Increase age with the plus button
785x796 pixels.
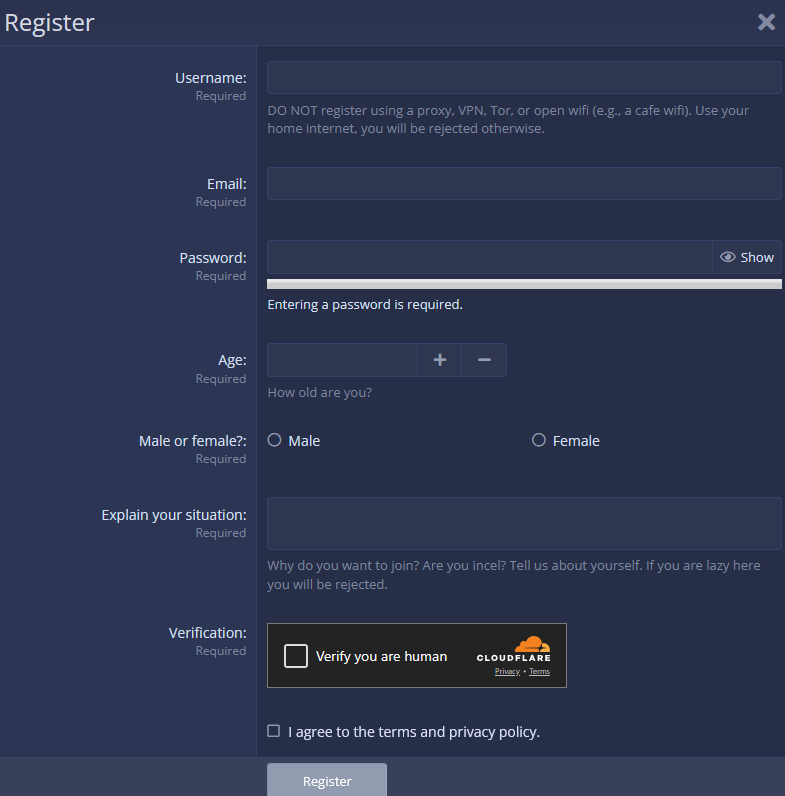tap(439, 360)
